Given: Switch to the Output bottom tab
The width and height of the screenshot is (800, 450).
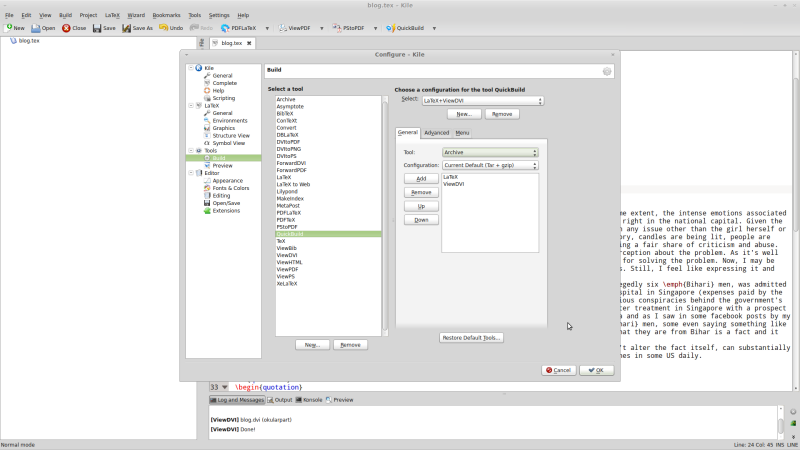Looking at the screenshot, I should click(x=280, y=400).
